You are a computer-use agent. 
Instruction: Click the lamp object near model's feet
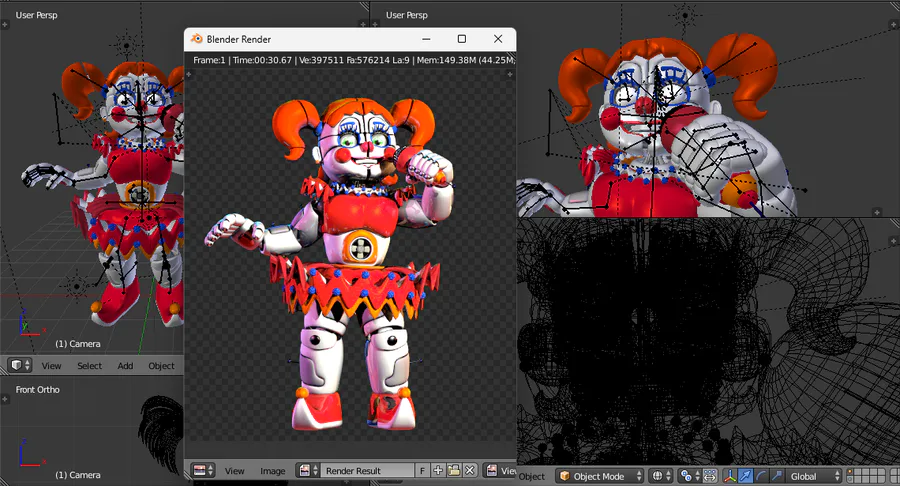click(76, 285)
